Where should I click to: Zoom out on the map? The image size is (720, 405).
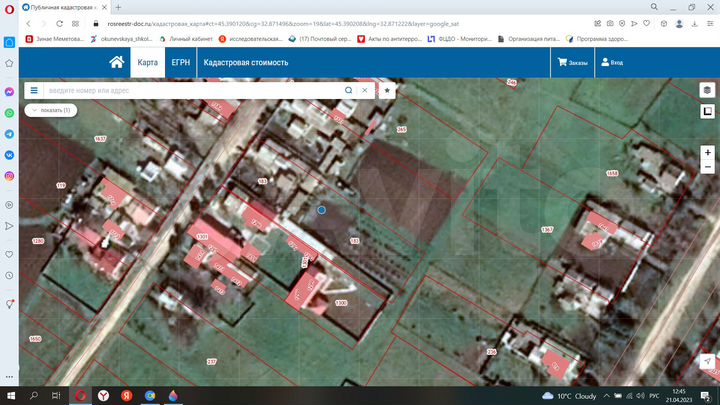pyautogui.click(x=707, y=167)
